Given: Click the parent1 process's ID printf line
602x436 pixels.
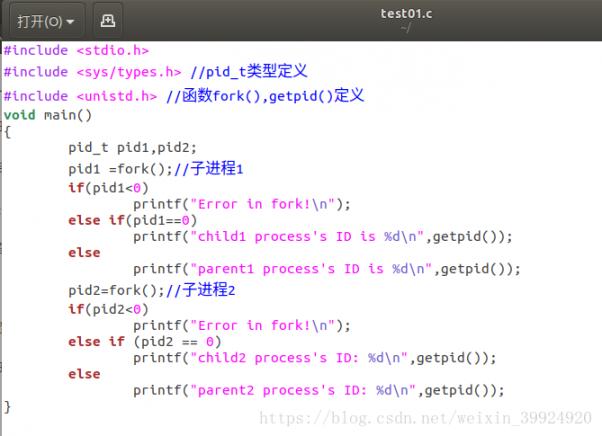Looking at the screenshot, I should click(327, 269).
